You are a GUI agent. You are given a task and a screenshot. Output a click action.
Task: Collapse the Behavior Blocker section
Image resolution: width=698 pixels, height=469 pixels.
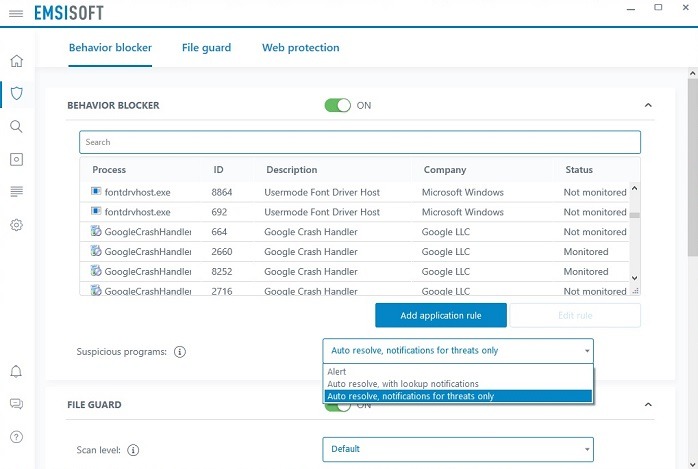pyautogui.click(x=648, y=105)
